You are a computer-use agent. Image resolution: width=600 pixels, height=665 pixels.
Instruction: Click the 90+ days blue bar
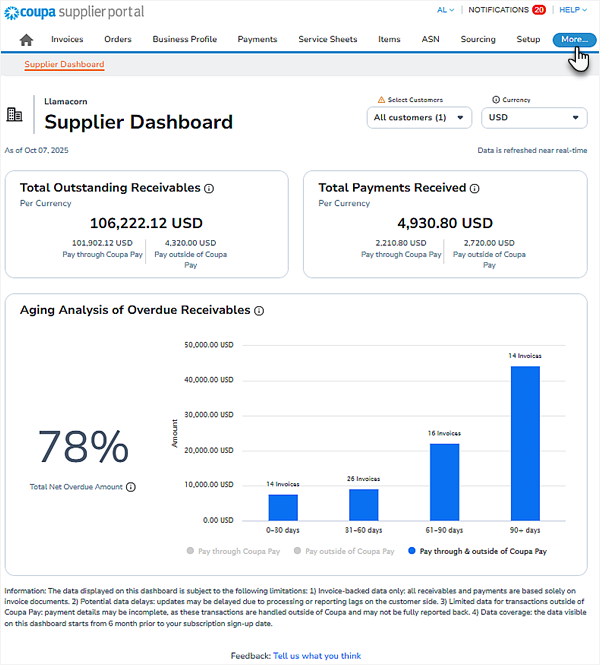(525, 443)
